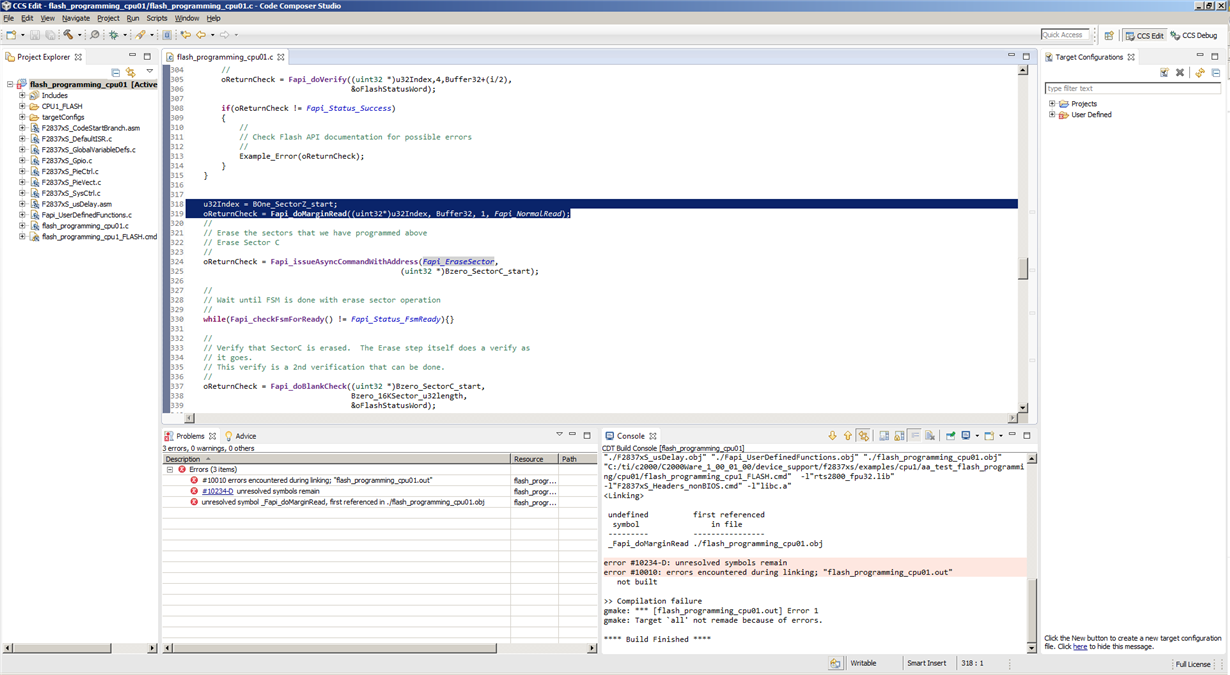Click Delete target configuration X icon
This screenshot has height=675, width=1230.
[x=1180, y=72]
